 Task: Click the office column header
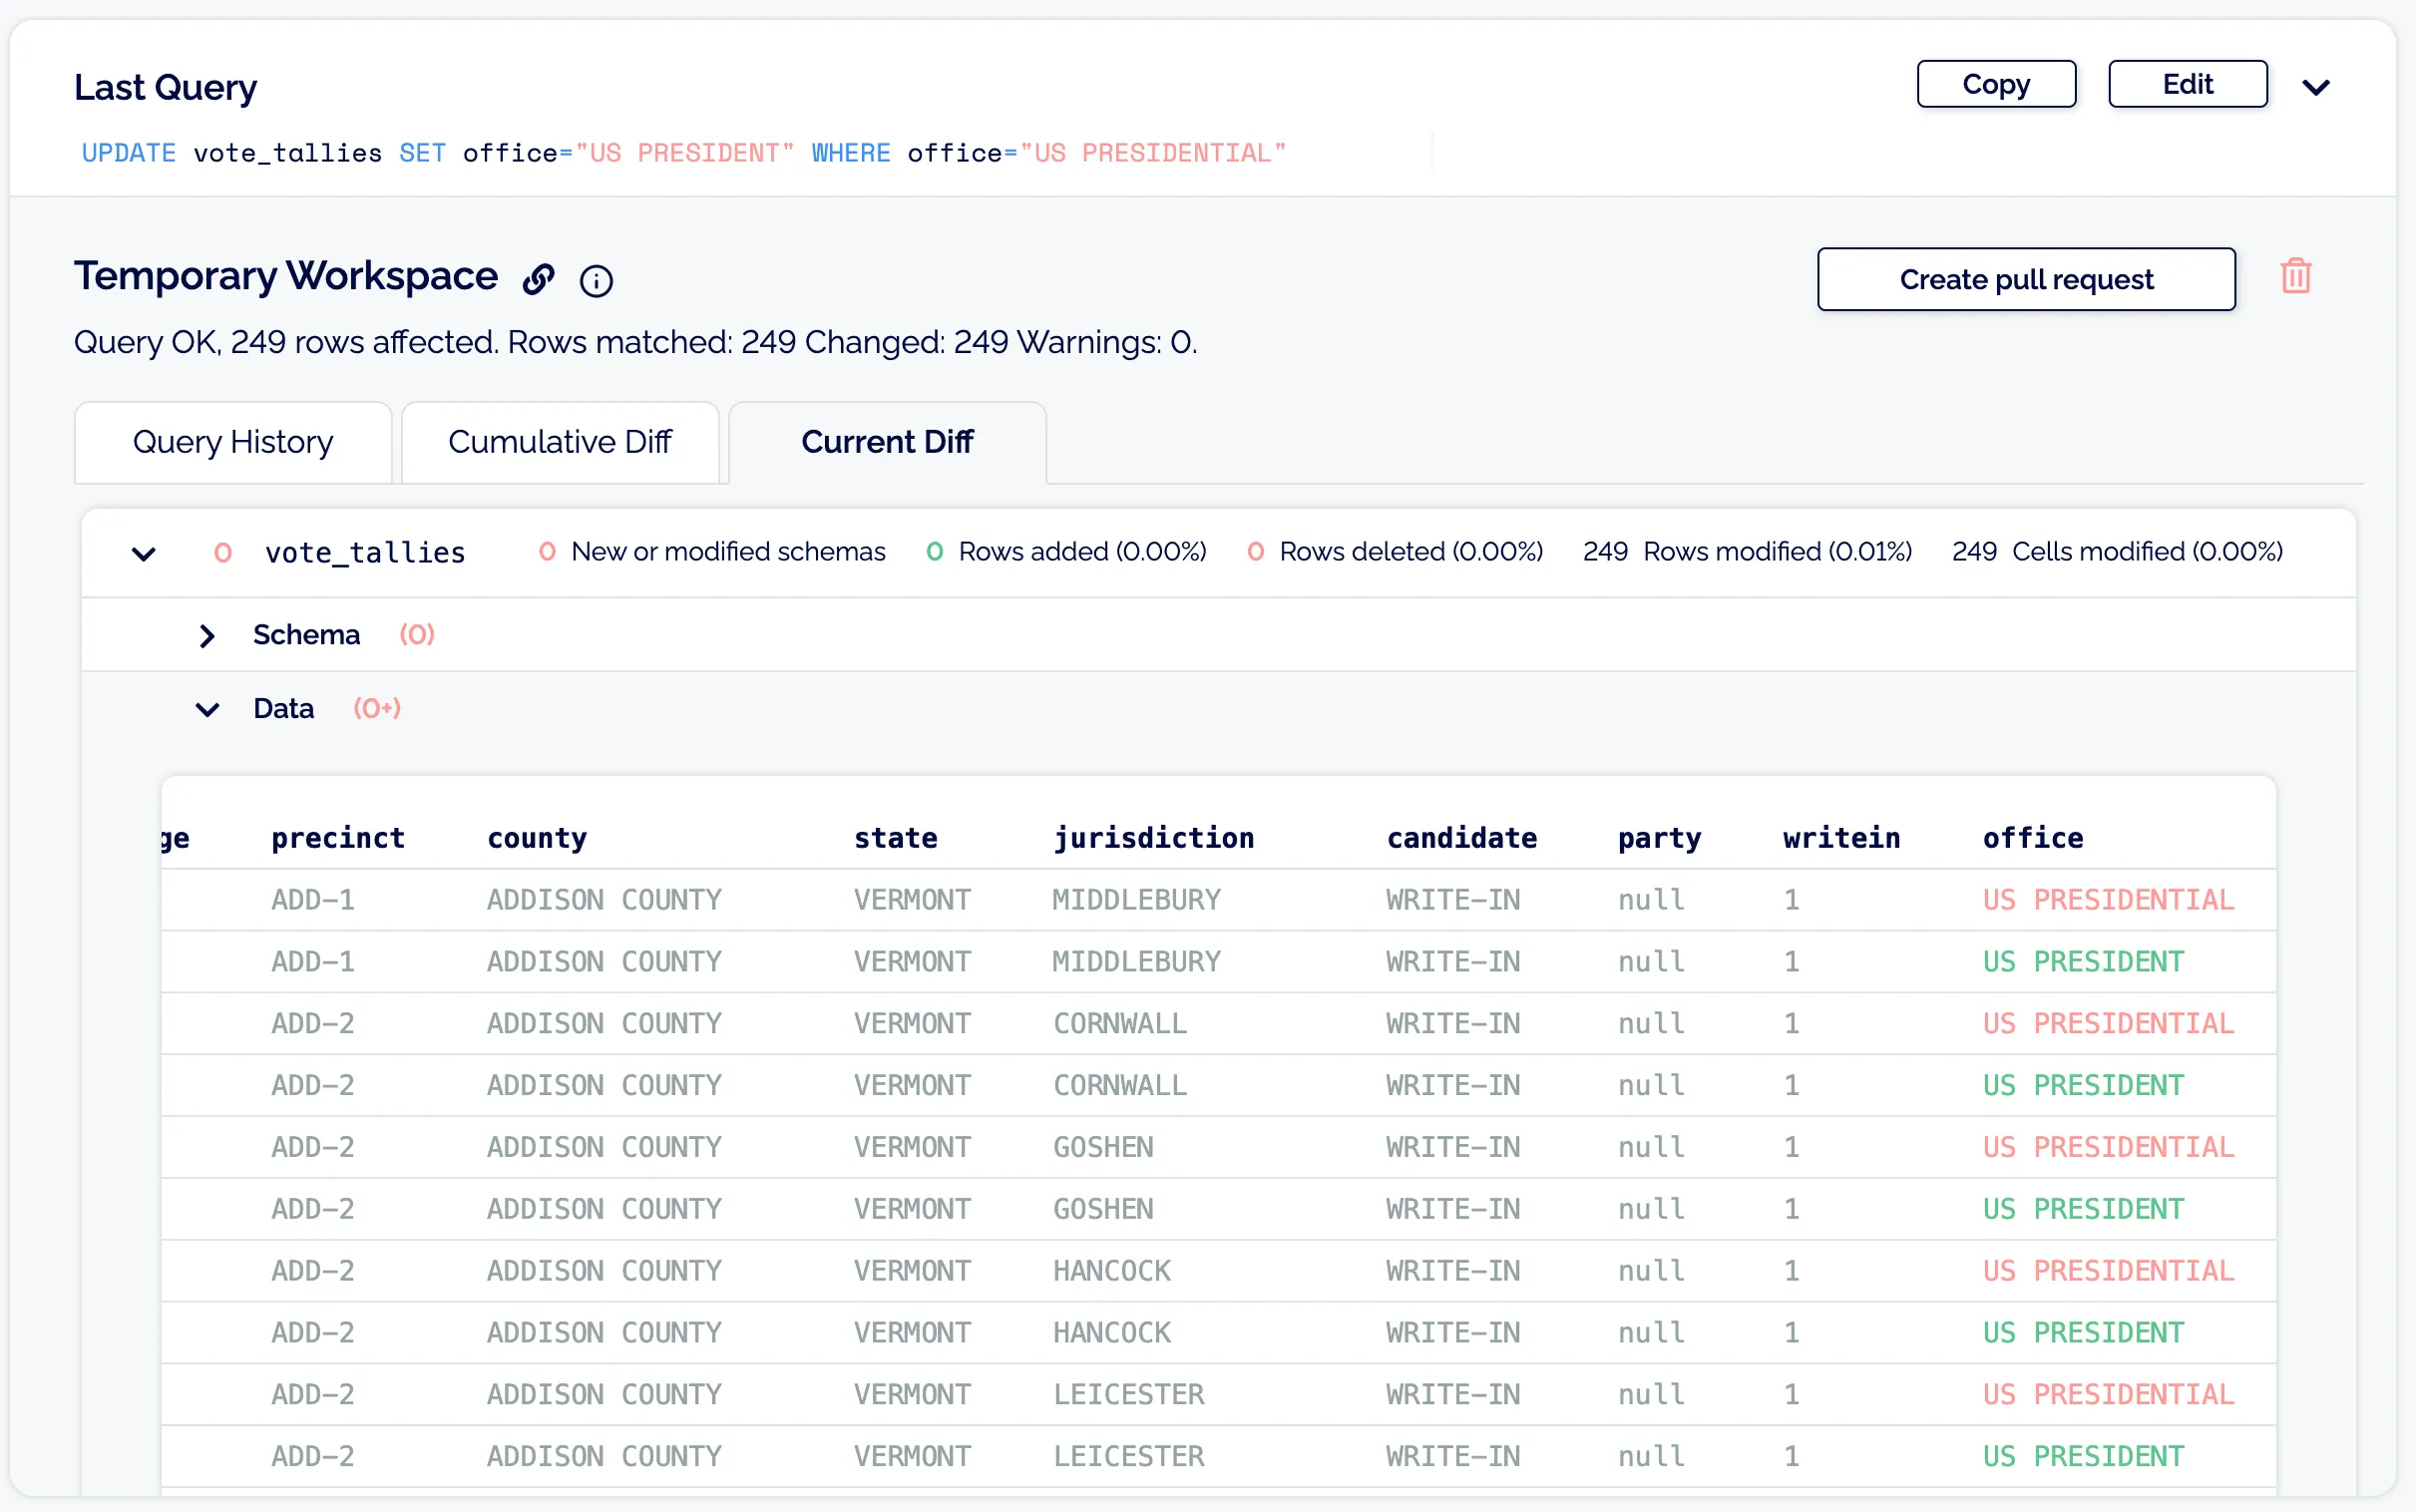2033,838
